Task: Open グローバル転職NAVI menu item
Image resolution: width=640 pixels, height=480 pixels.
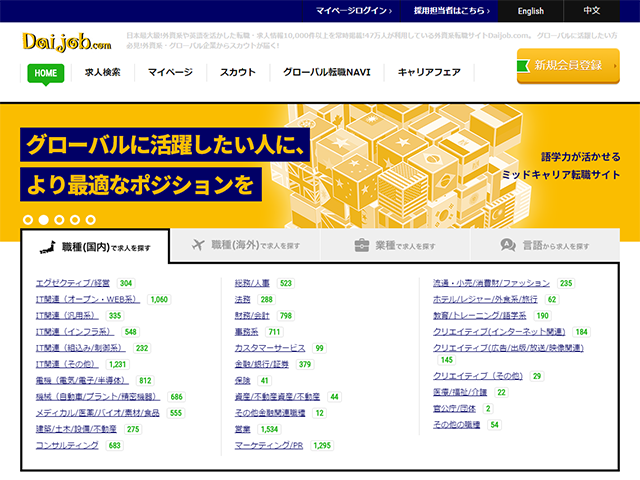Action: click(x=327, y=73)
